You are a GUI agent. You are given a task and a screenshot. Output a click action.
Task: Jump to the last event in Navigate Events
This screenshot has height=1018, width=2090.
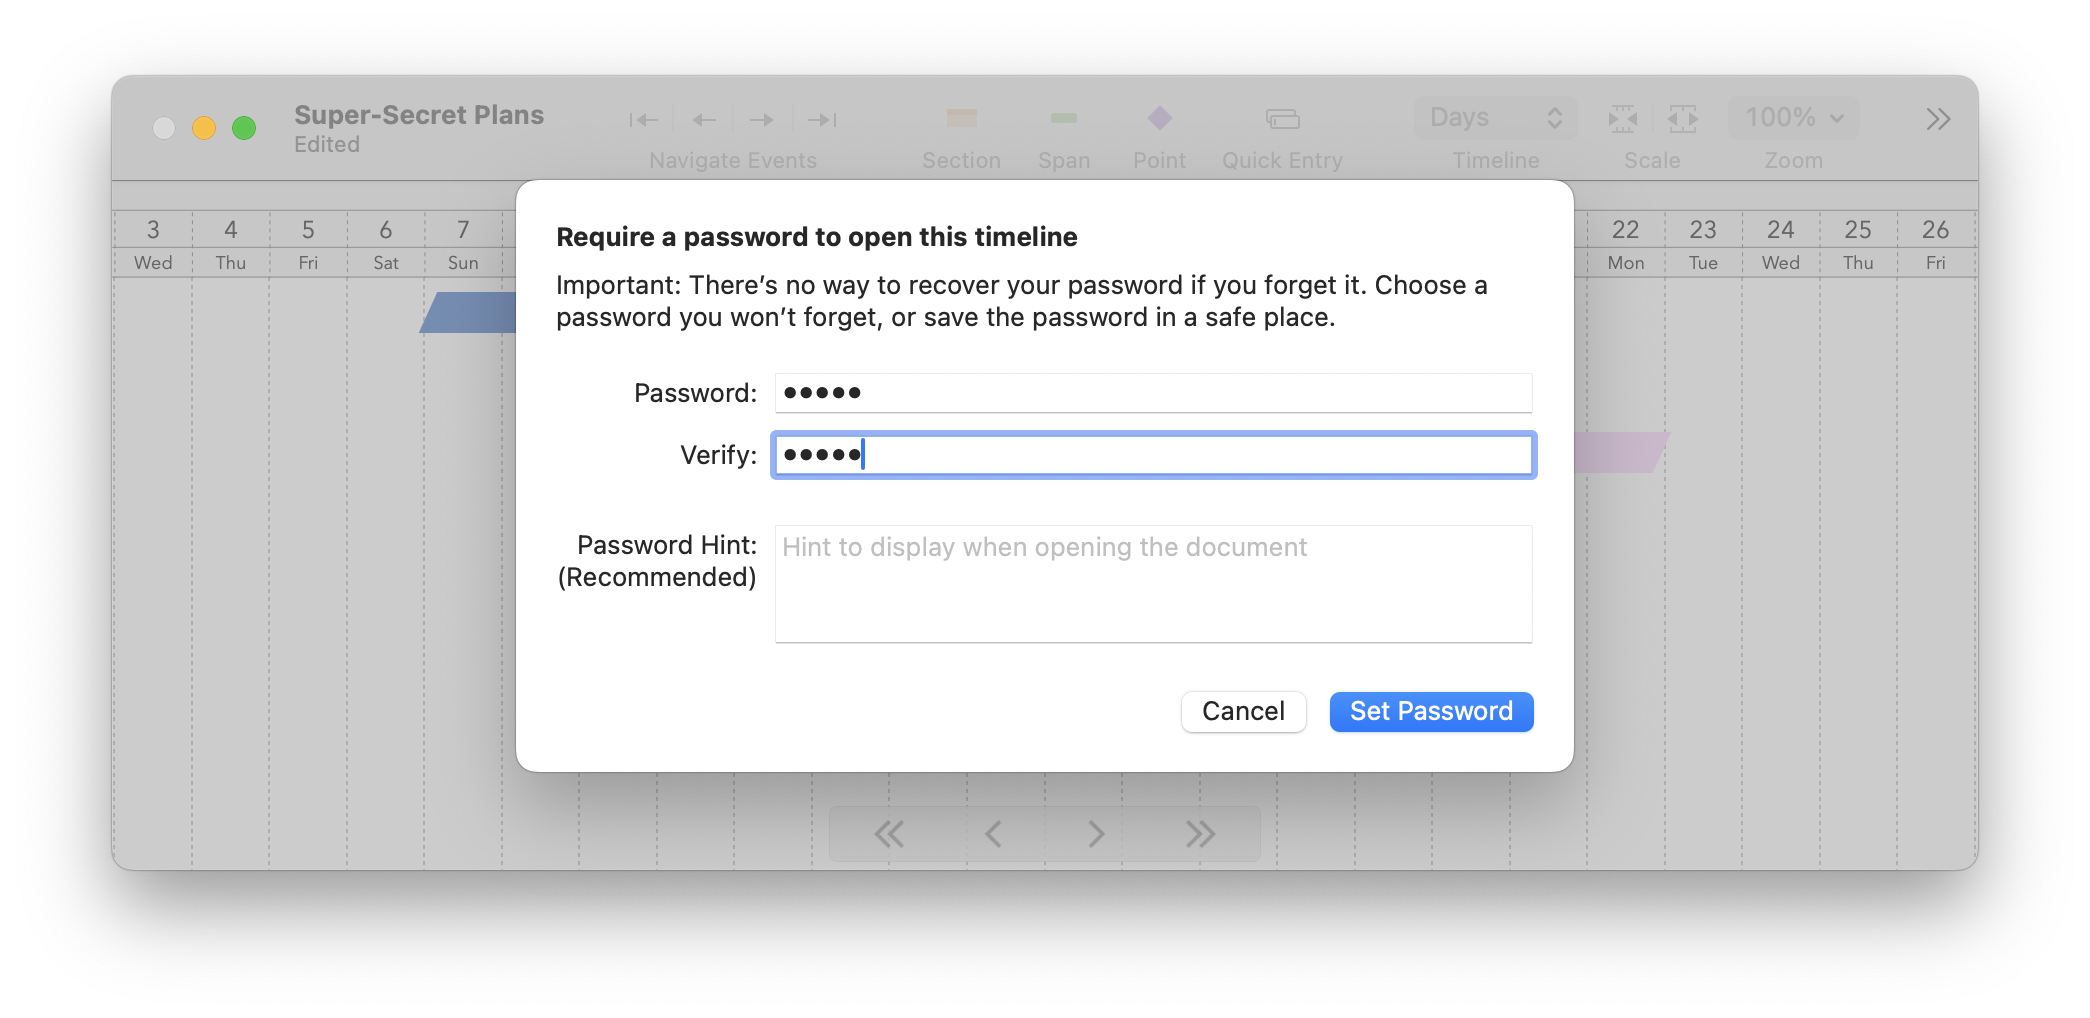click(821, 119)
